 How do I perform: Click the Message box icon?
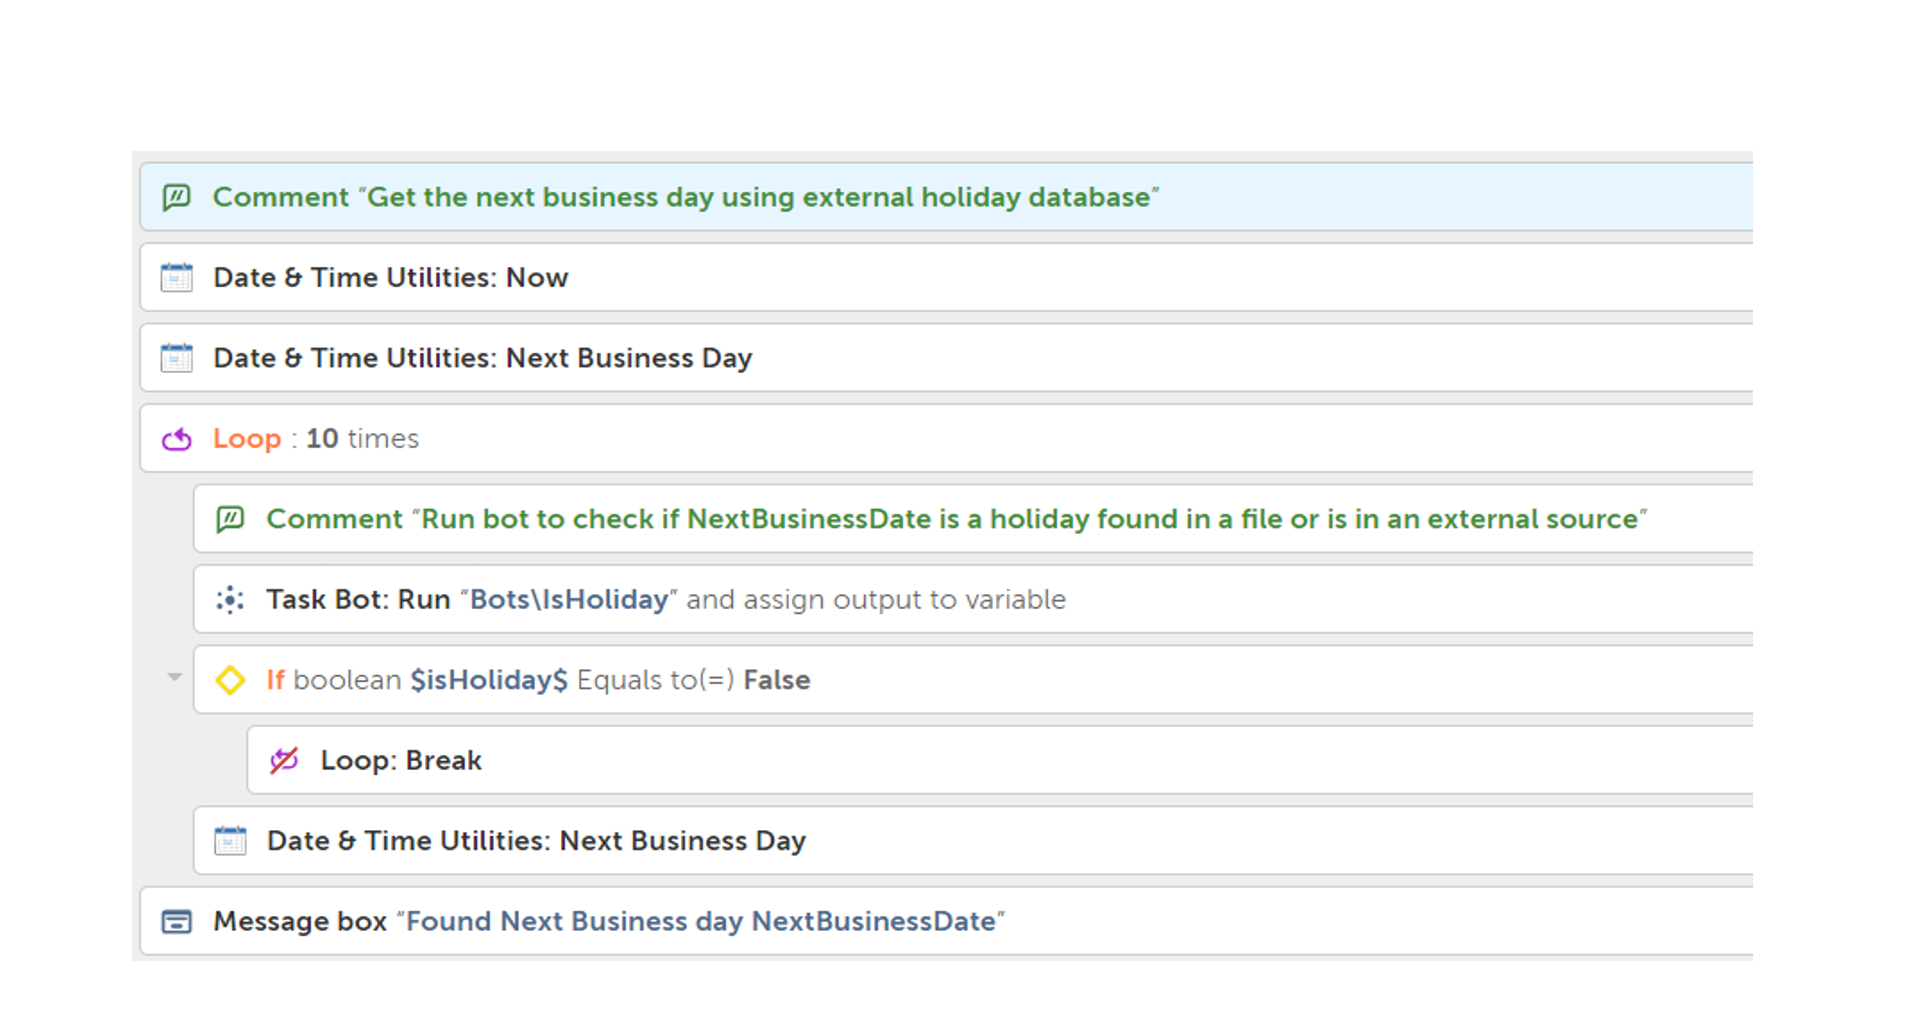click(177, 921)
